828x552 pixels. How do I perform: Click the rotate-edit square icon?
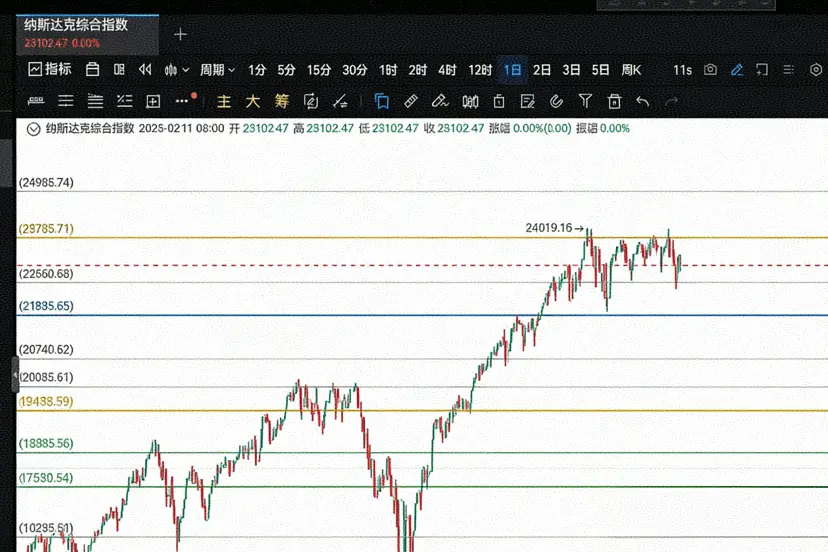[310, 101]
